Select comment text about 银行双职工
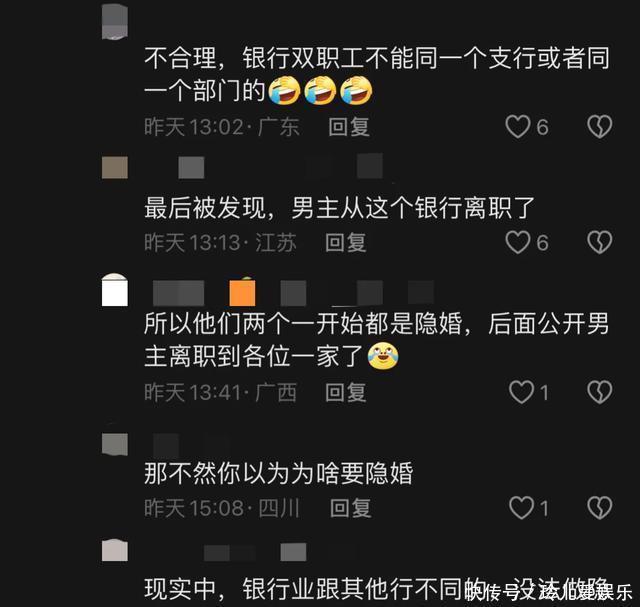Image resolution: width=640 pixels, height=607 pixels. click(x=377, y=74)
